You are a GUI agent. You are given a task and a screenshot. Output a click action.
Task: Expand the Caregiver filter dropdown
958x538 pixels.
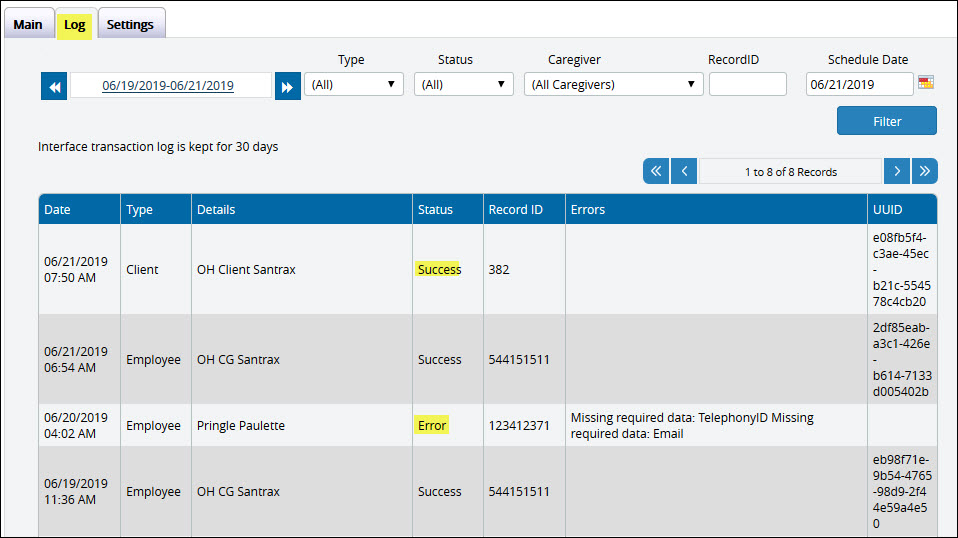(x=613, y=84)
